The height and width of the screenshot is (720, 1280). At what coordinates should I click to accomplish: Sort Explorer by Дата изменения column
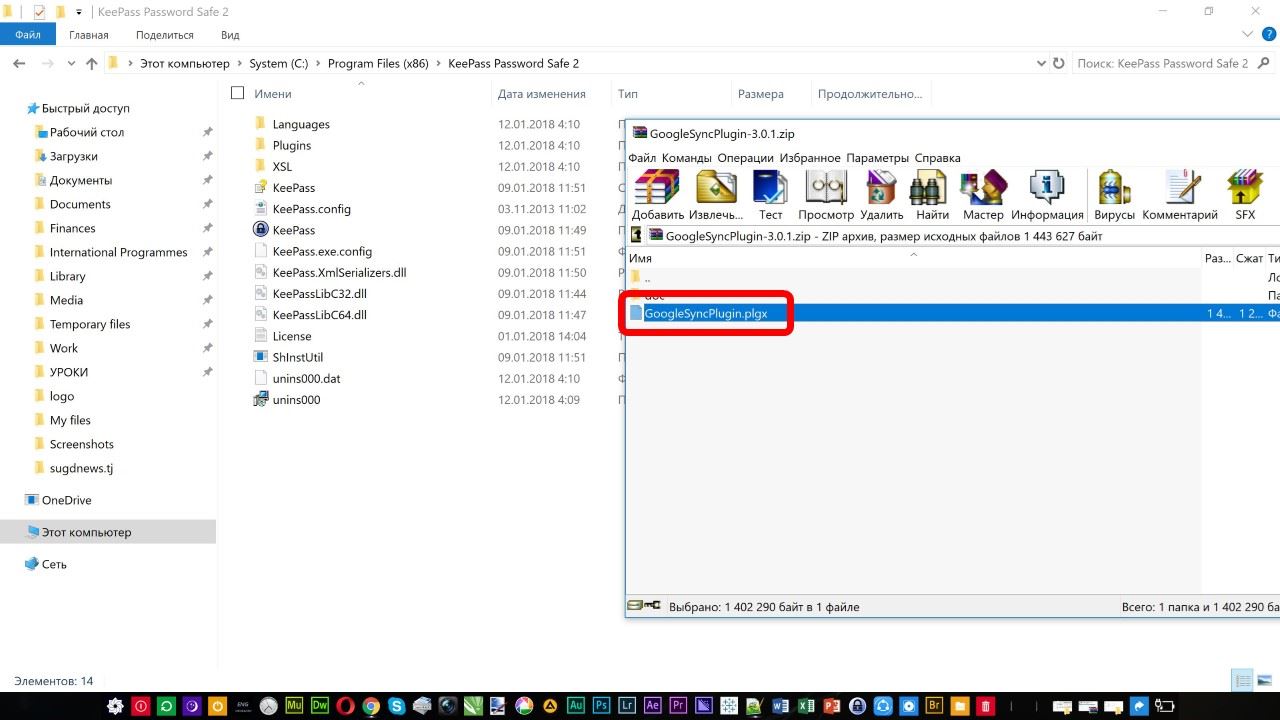point(541,94)
